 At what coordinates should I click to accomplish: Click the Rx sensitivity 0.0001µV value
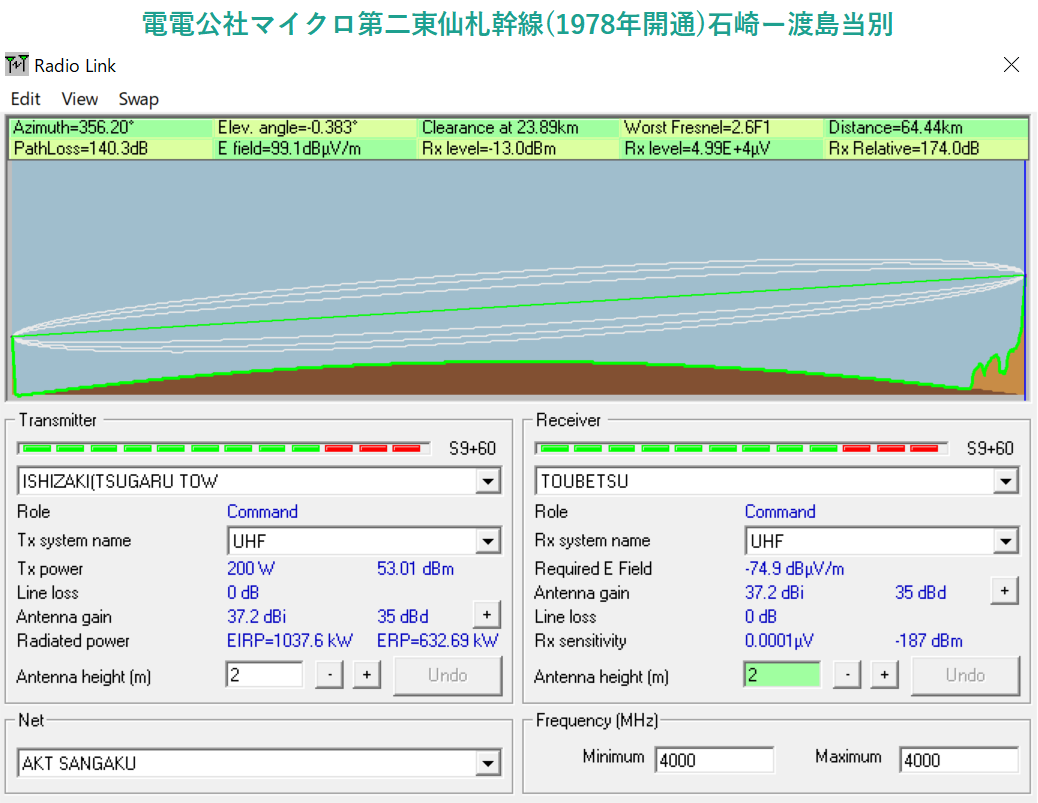pyautogui.click(x=779, y=641)
